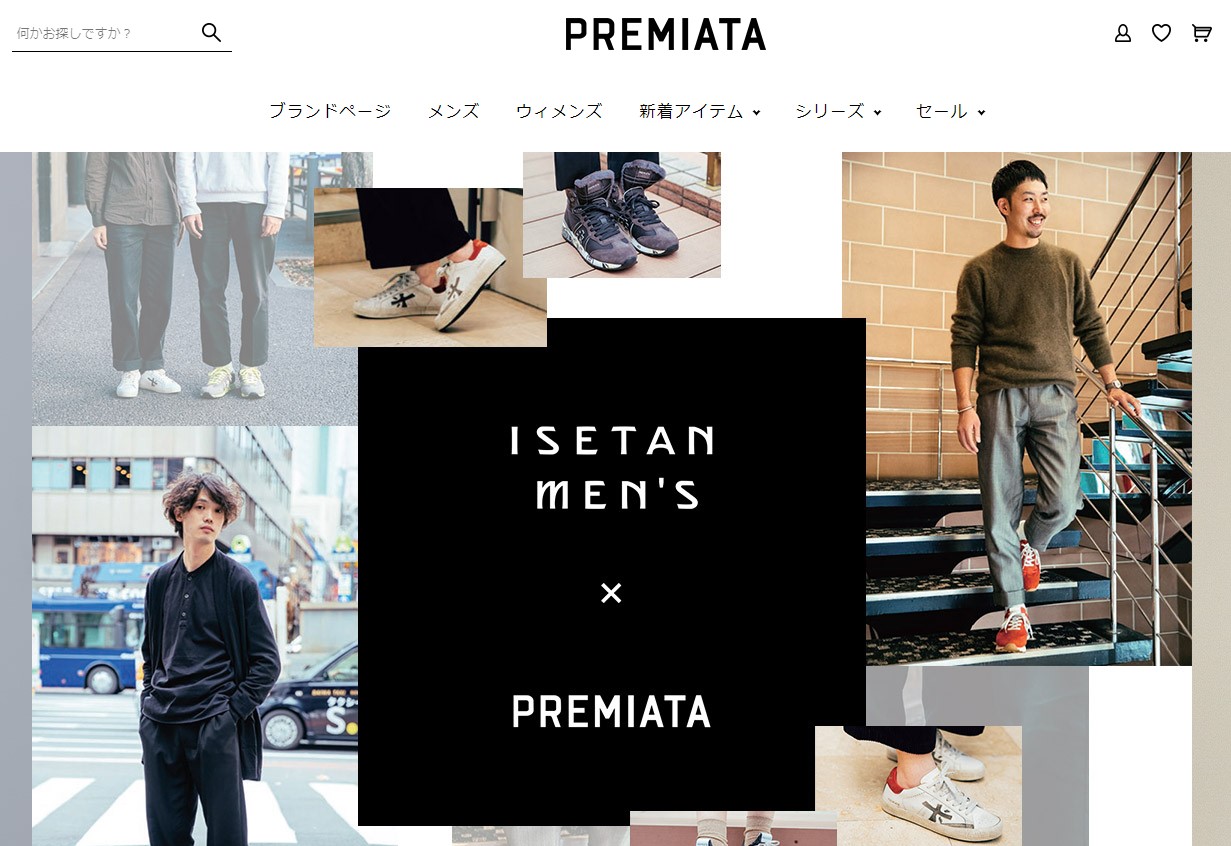Click the search magnifier icon
The height and width of the screenshot is (846, 1231).
tap(211, 32)
